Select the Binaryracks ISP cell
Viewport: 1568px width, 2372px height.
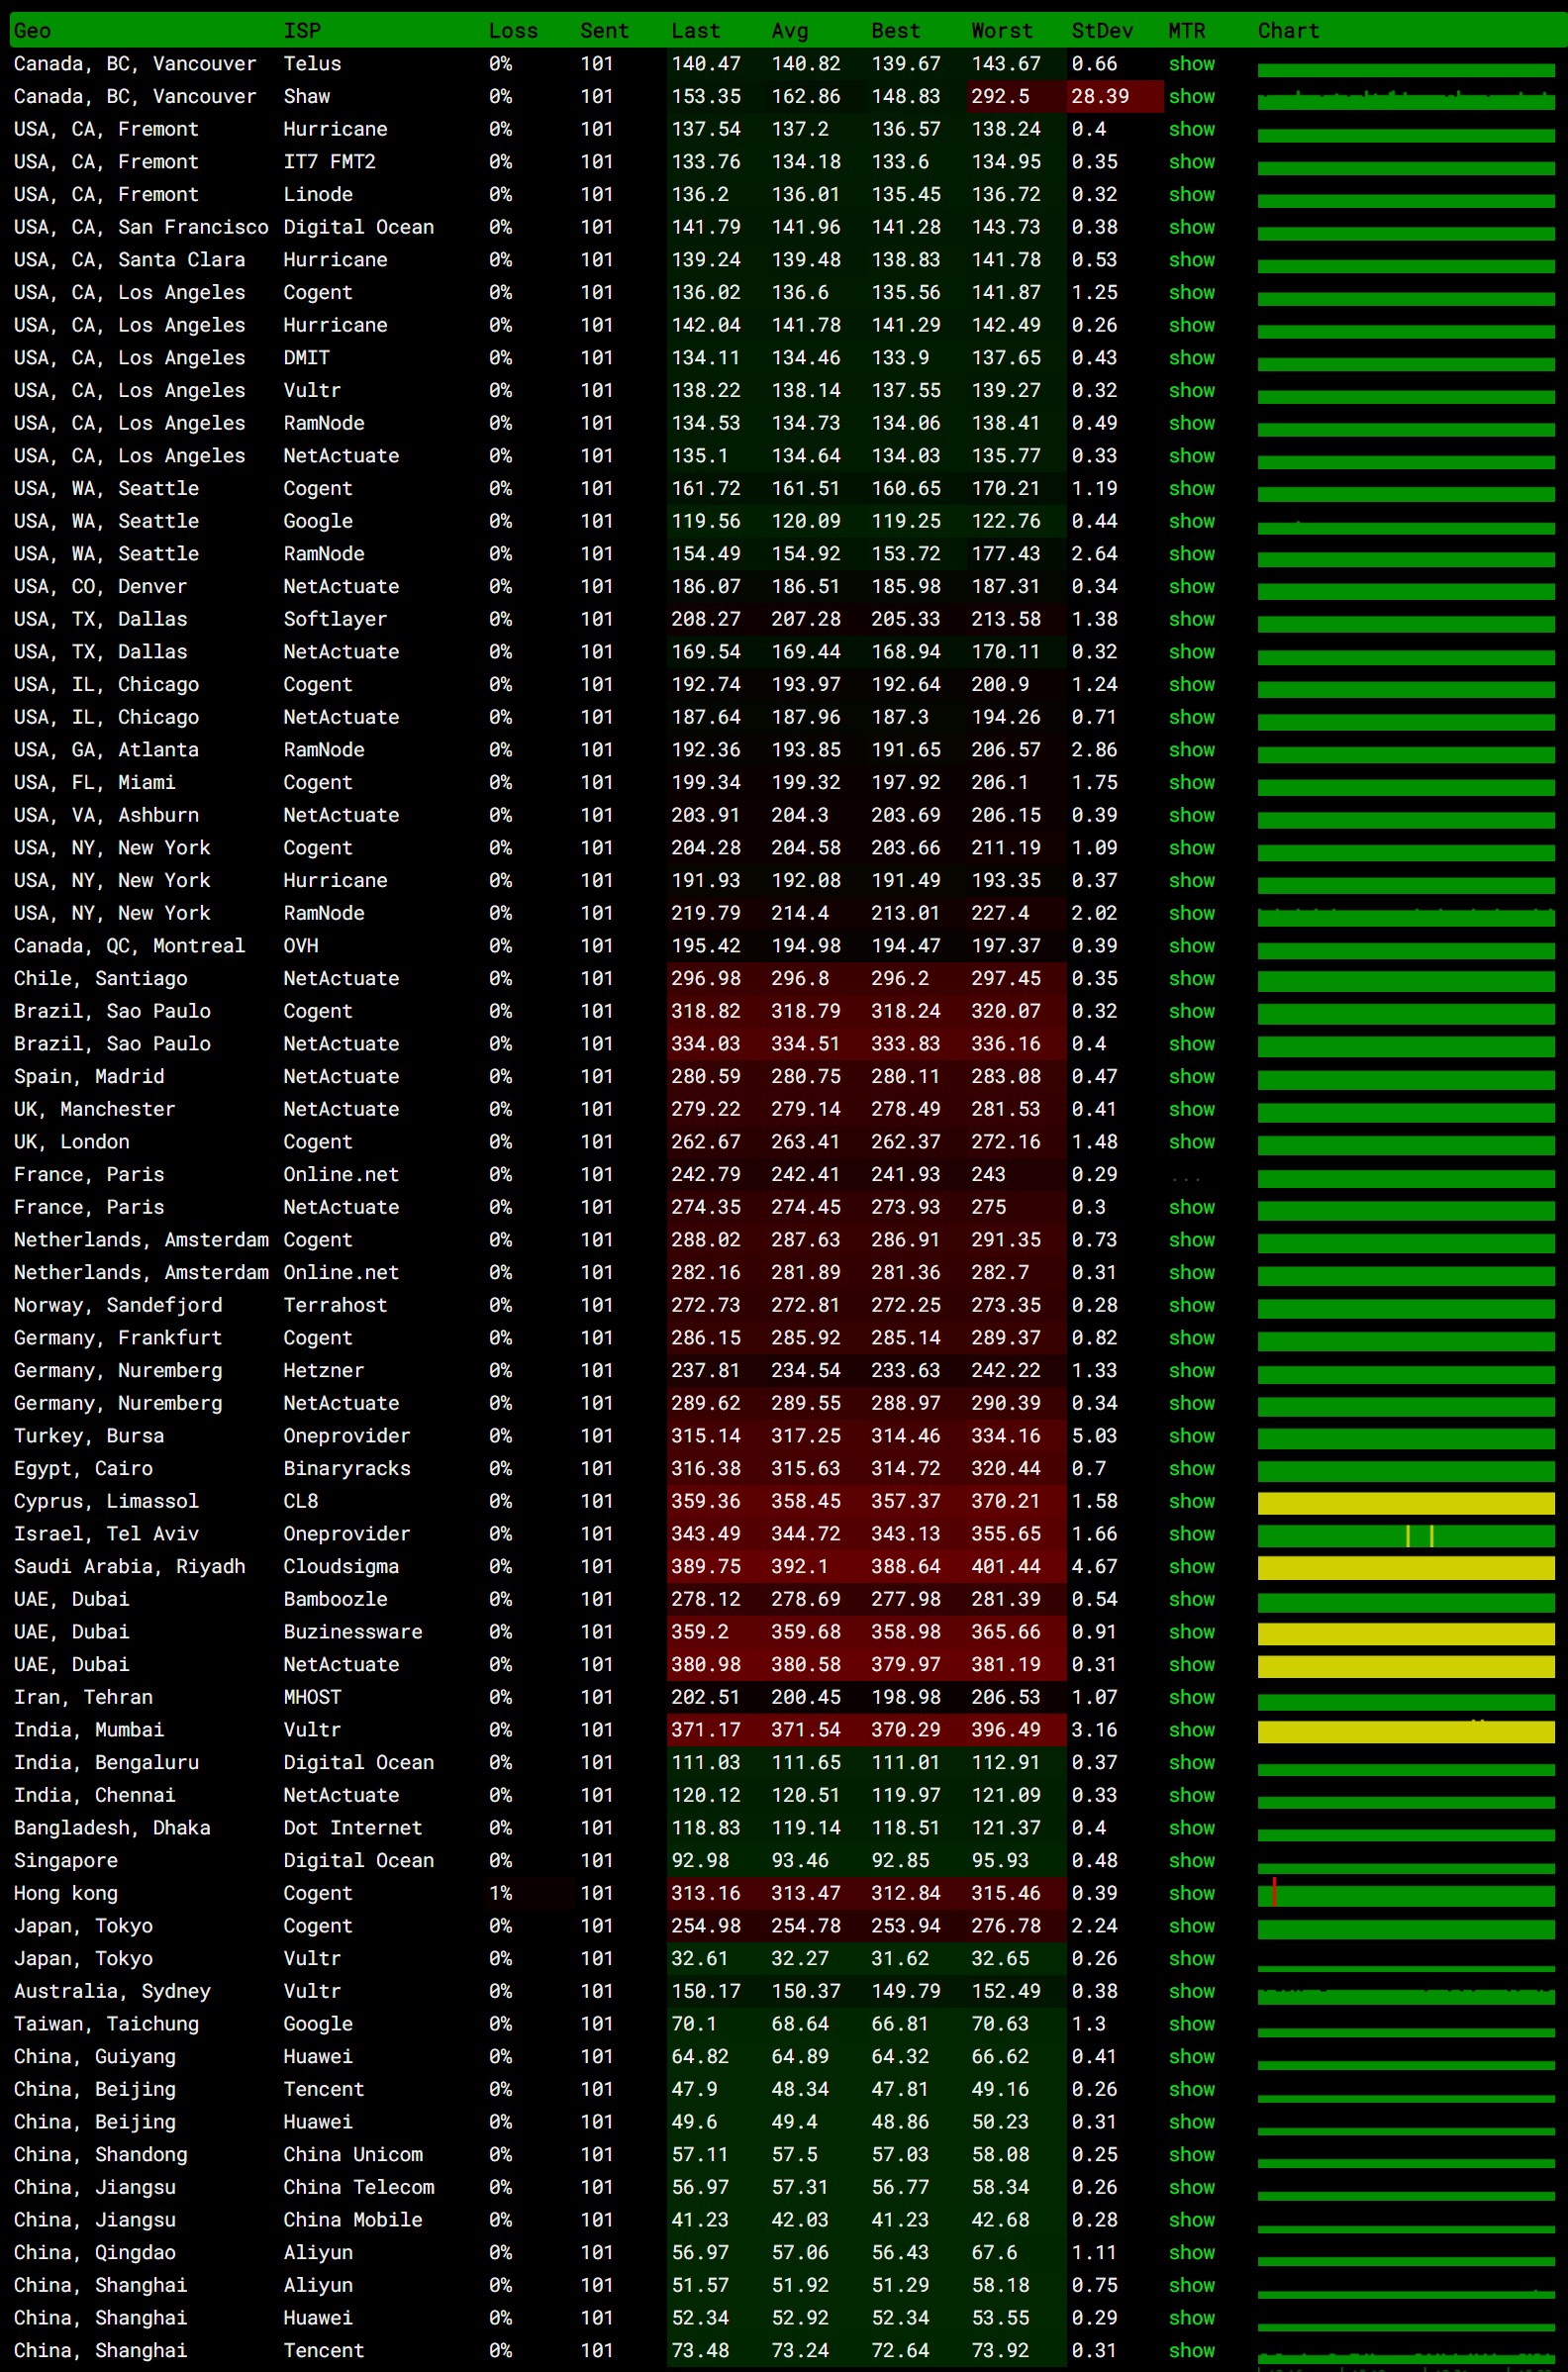347,1469
